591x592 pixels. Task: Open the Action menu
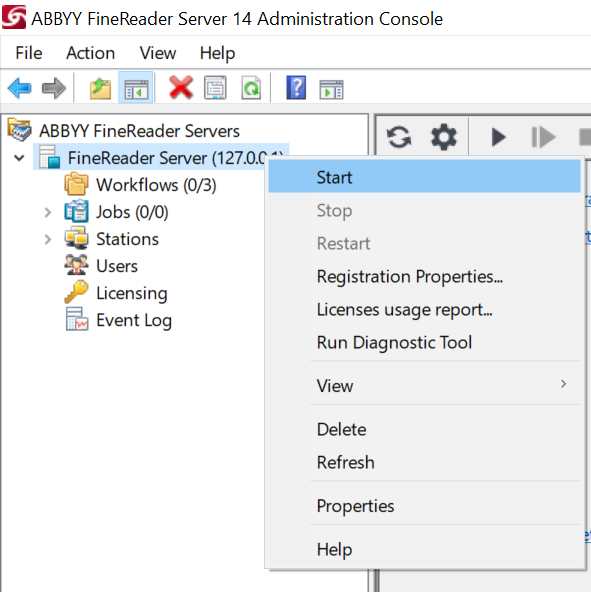click(91, 53)
